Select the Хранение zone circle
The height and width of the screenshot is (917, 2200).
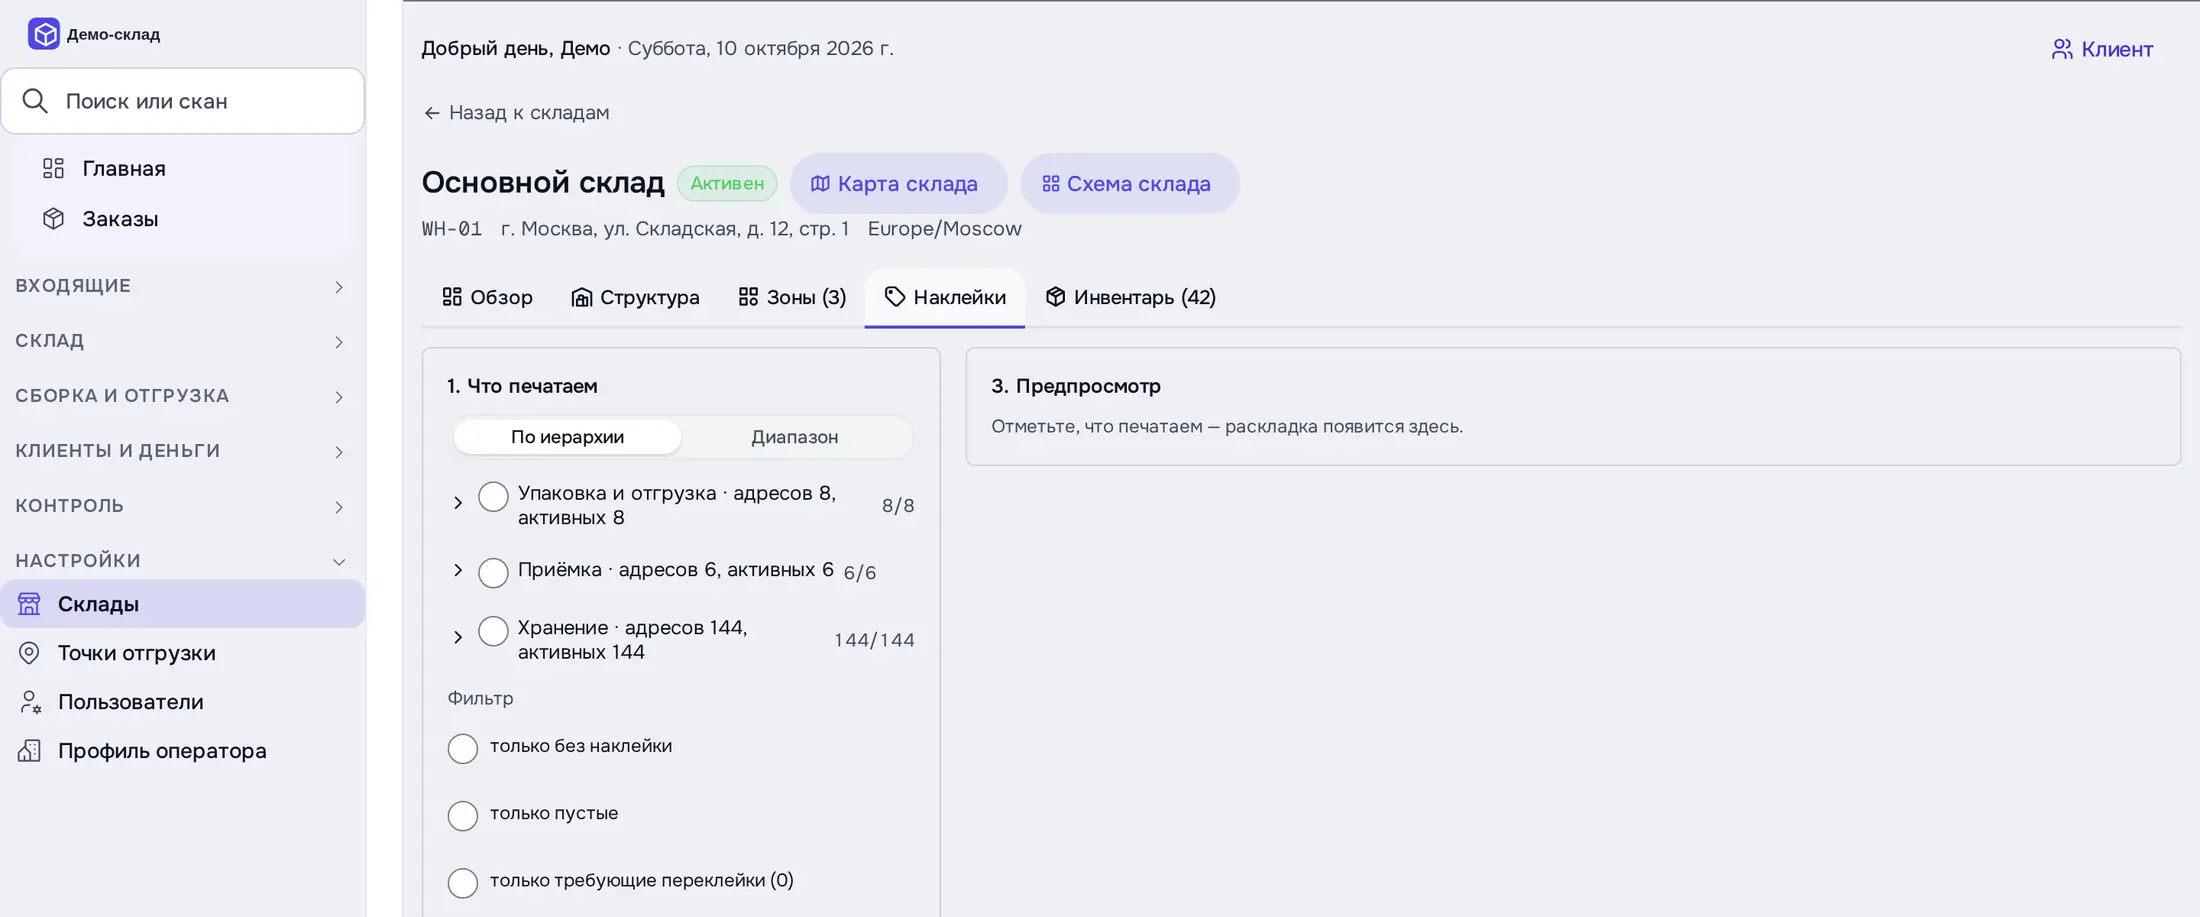(493, 632)
